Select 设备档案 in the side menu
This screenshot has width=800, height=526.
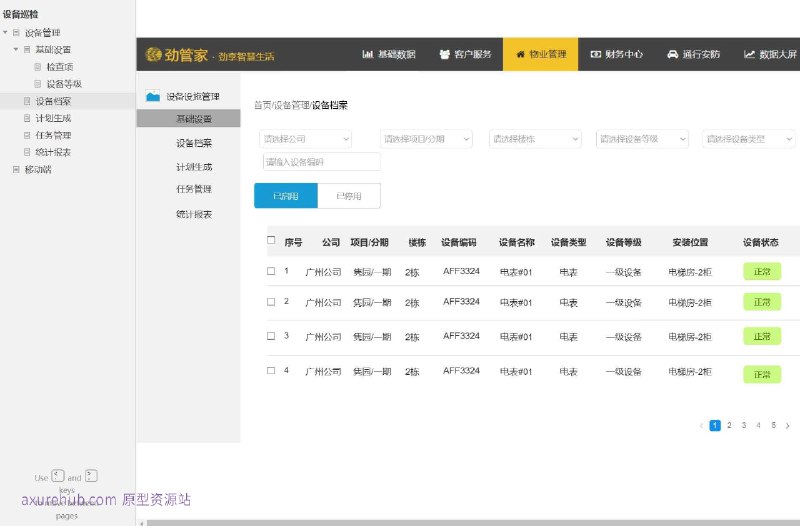click(194, 143)
